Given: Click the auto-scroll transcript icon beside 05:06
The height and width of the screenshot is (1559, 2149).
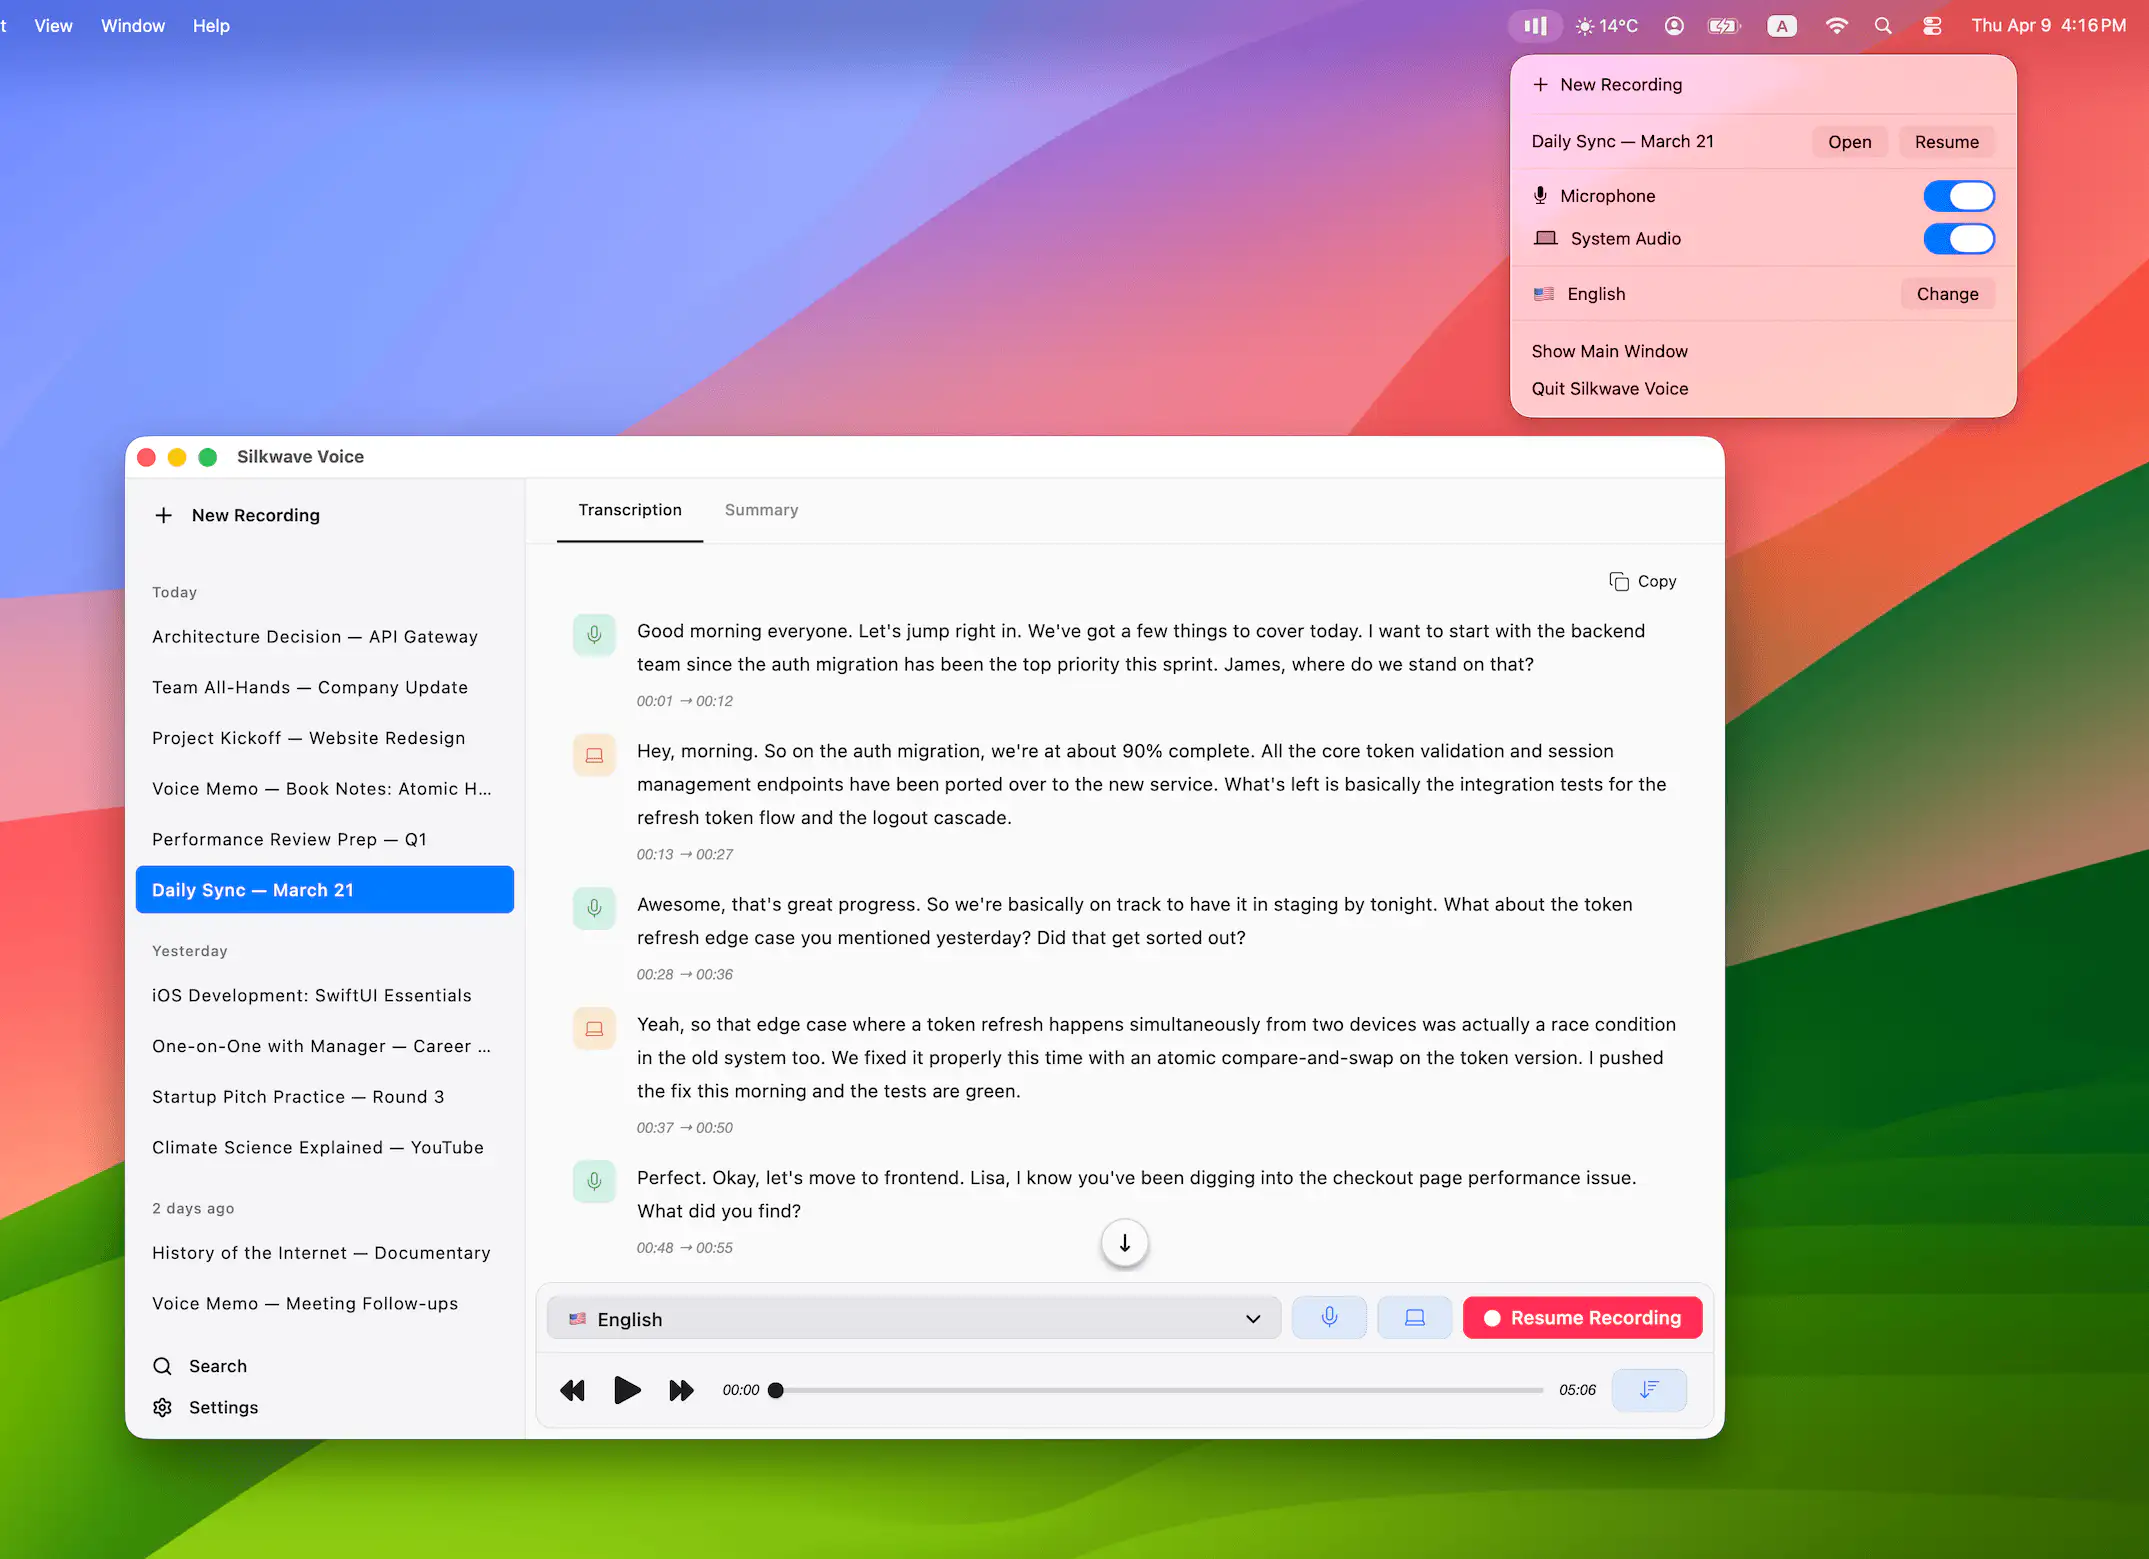Looking at the screenshot, I should click(x=1649, y=1390).
